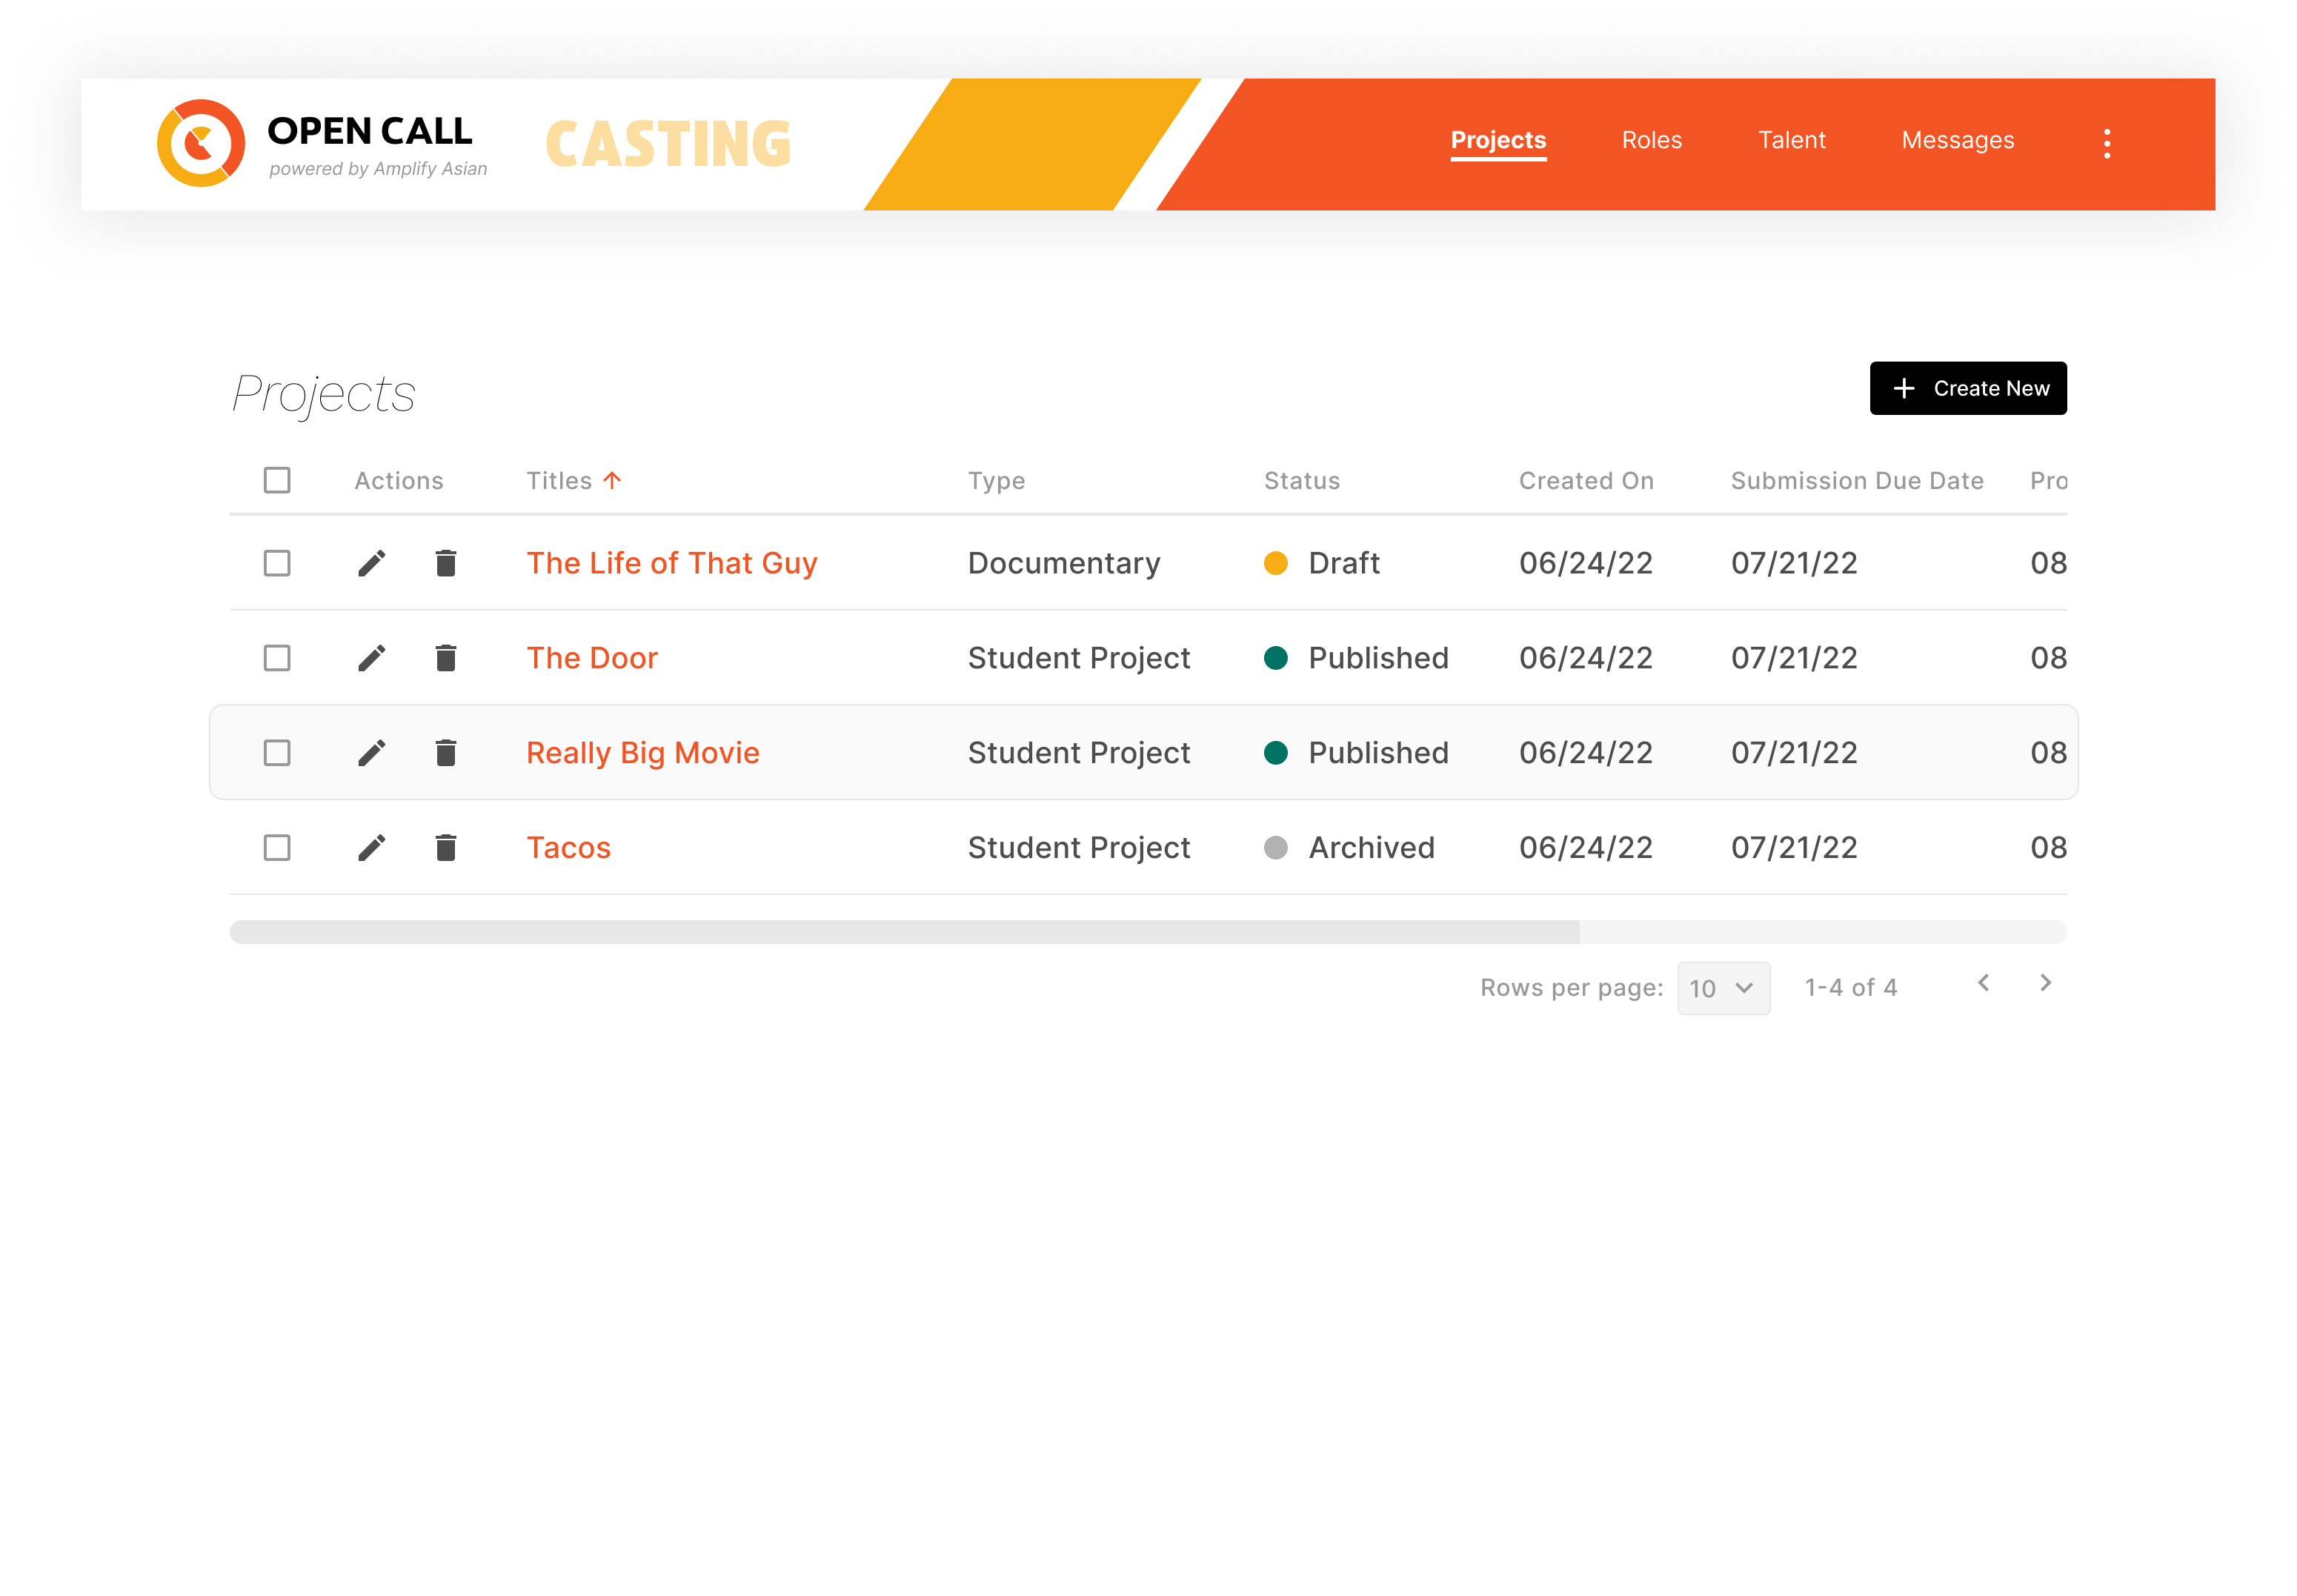Screen dimensions: 2297x1596
Task: Sort by the Created On column header
Action: pyautogui.click(x=1586, y=481)
